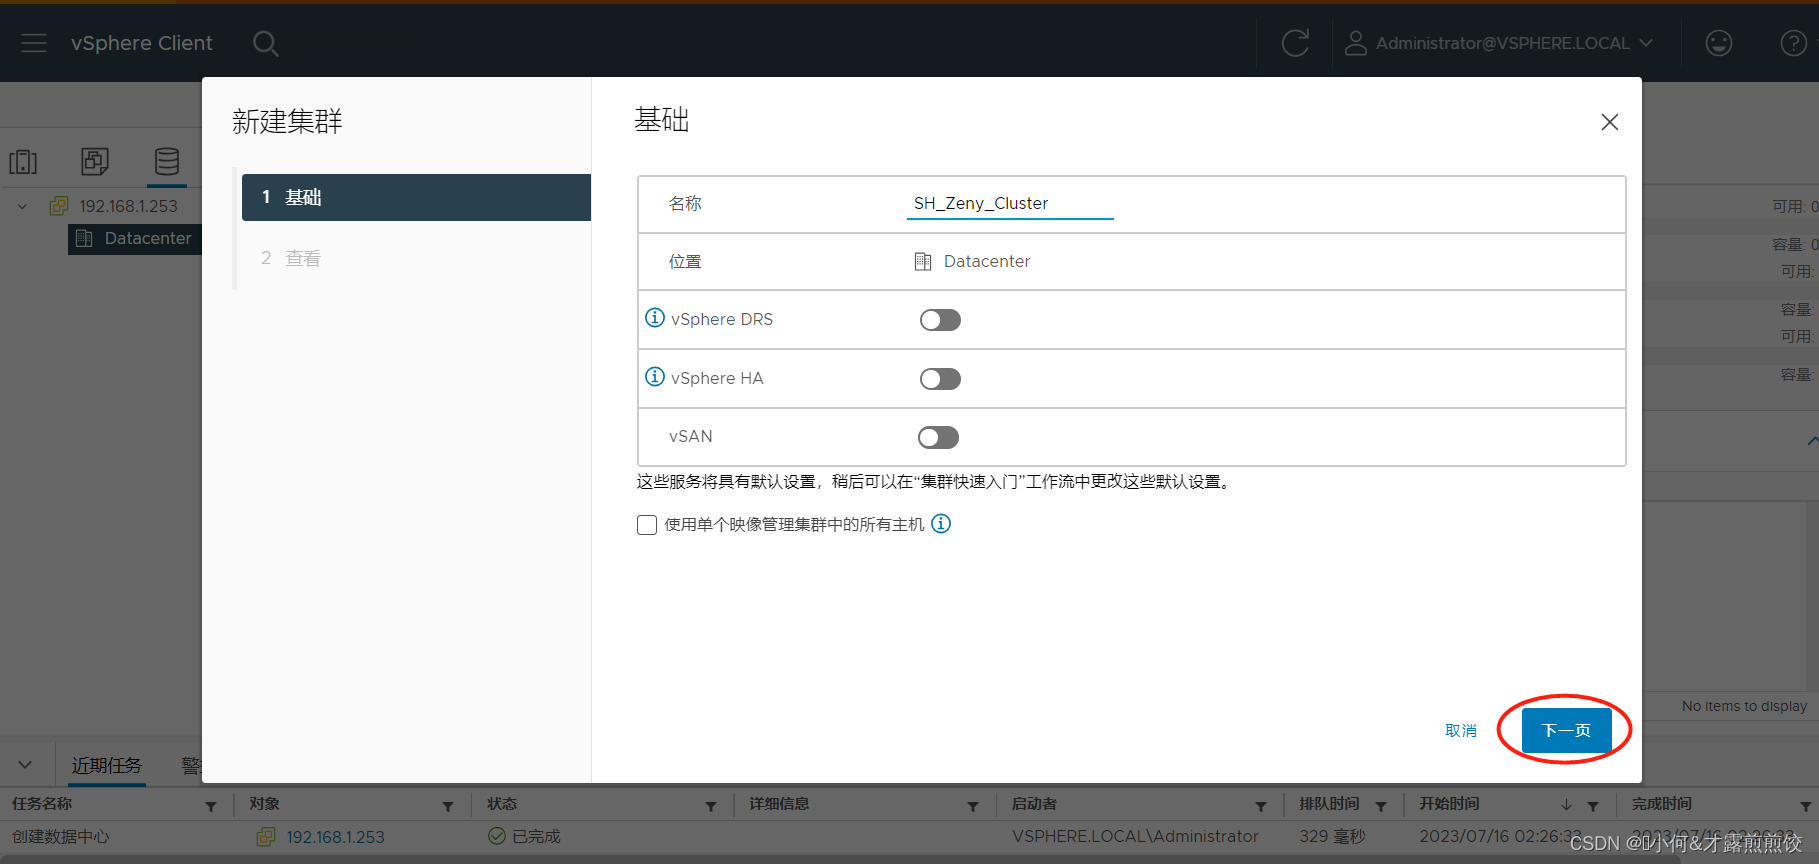Switch to Storage inventory icon
The image size is (1819, 864).
click(167, 161)
